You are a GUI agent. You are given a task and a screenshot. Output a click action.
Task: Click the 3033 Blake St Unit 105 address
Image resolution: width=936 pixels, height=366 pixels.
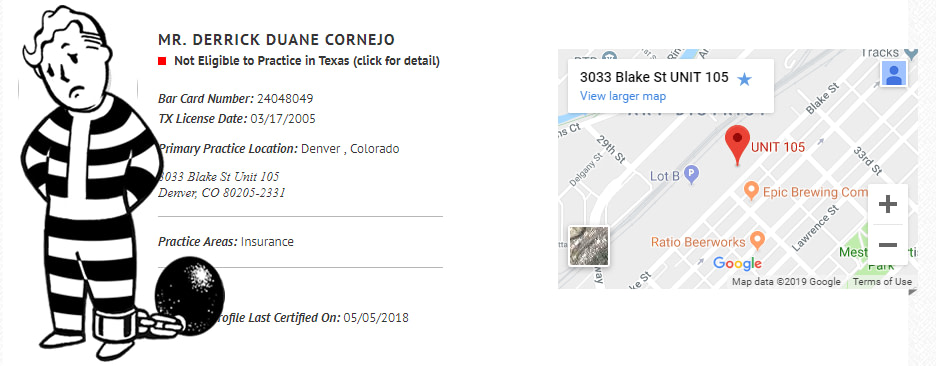[x=218, y=177]
